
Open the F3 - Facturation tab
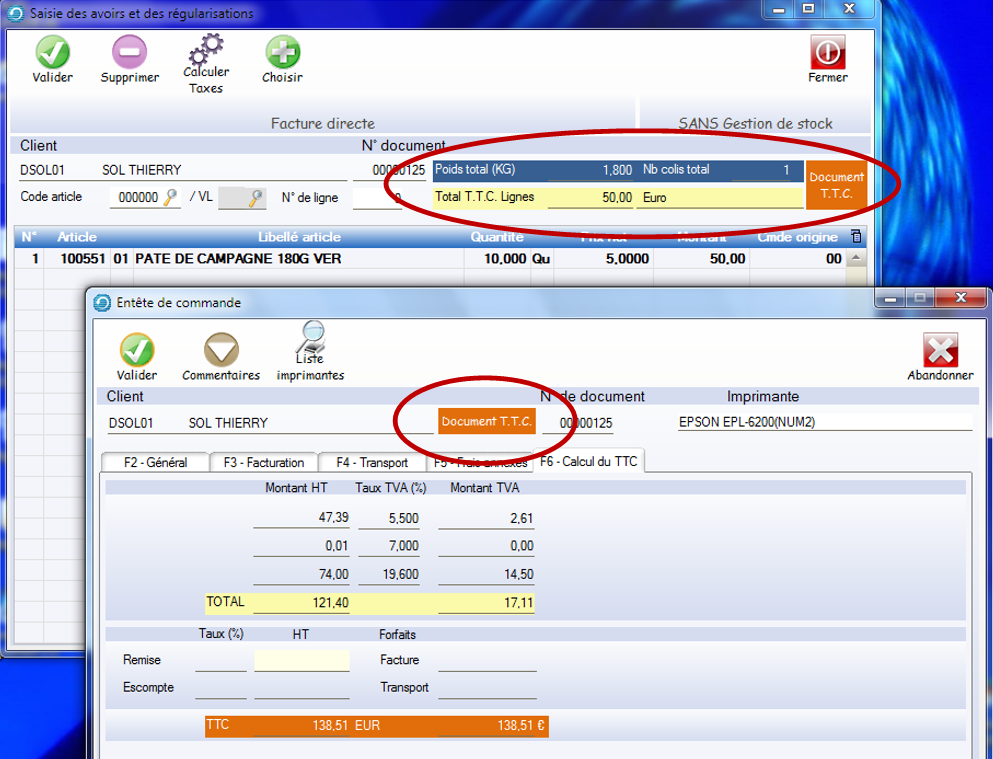264,462
